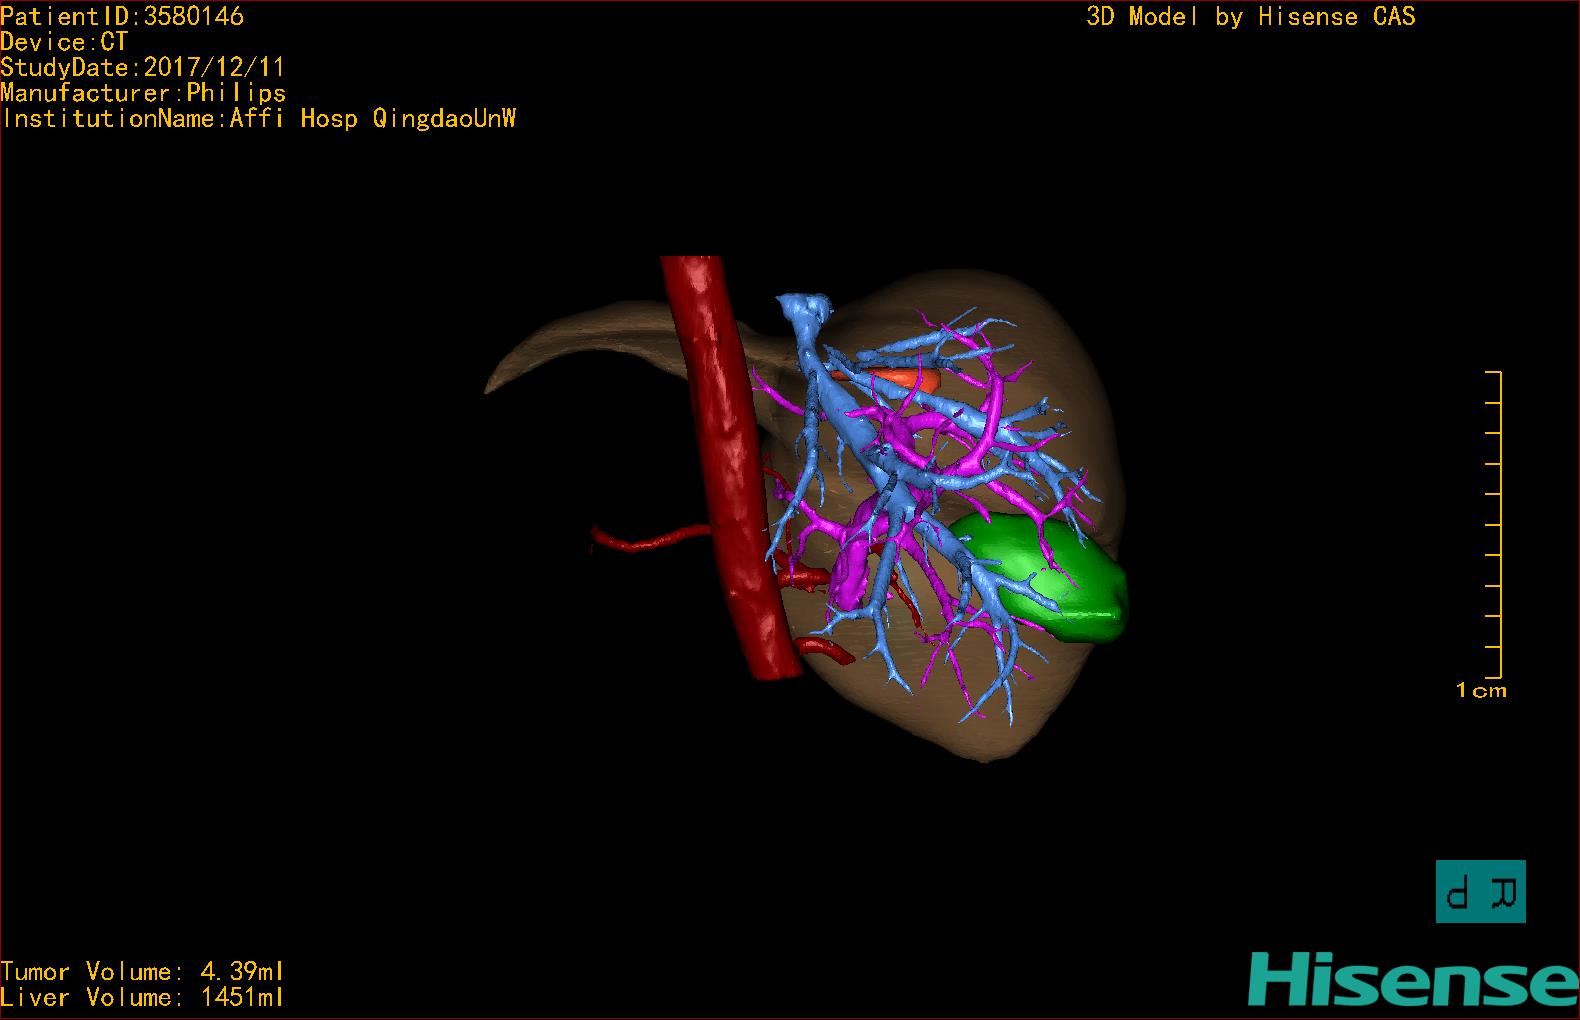Select the Liver Volume: 1451ml readout
This screenshot has height=1020, width=1580.
(x=142, y=998)
